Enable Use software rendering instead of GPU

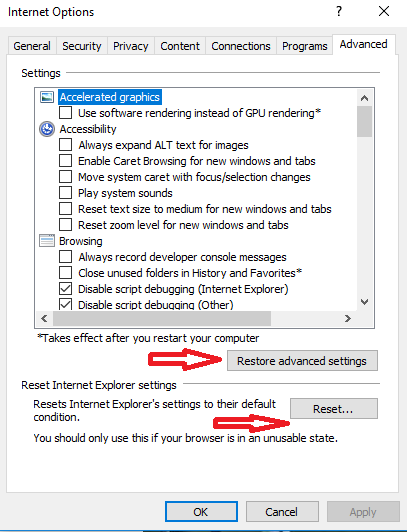65,113
